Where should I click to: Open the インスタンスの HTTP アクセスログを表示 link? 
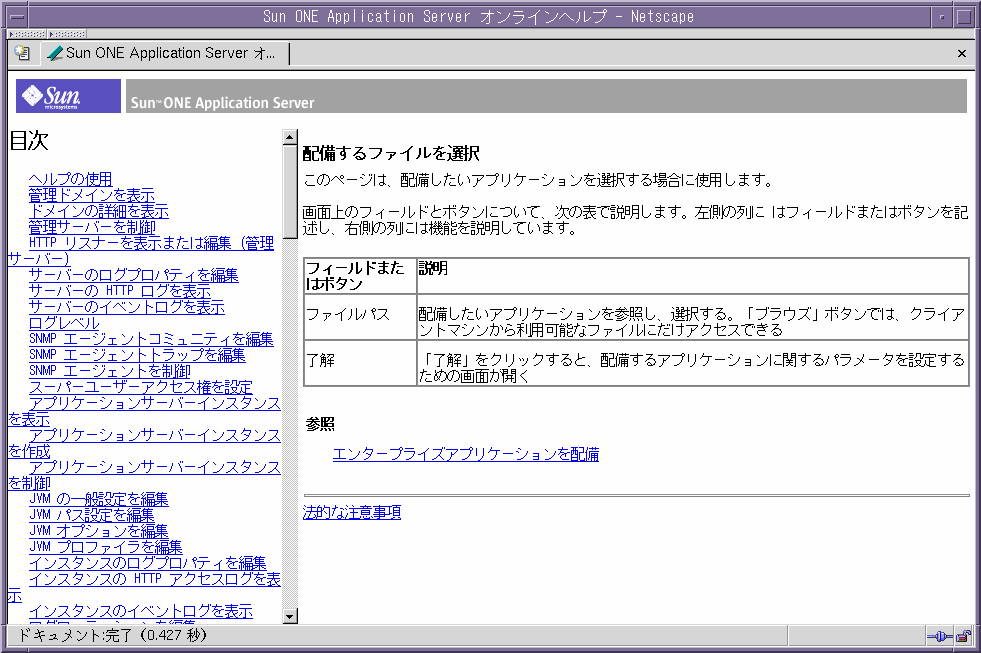click(155, 579)
